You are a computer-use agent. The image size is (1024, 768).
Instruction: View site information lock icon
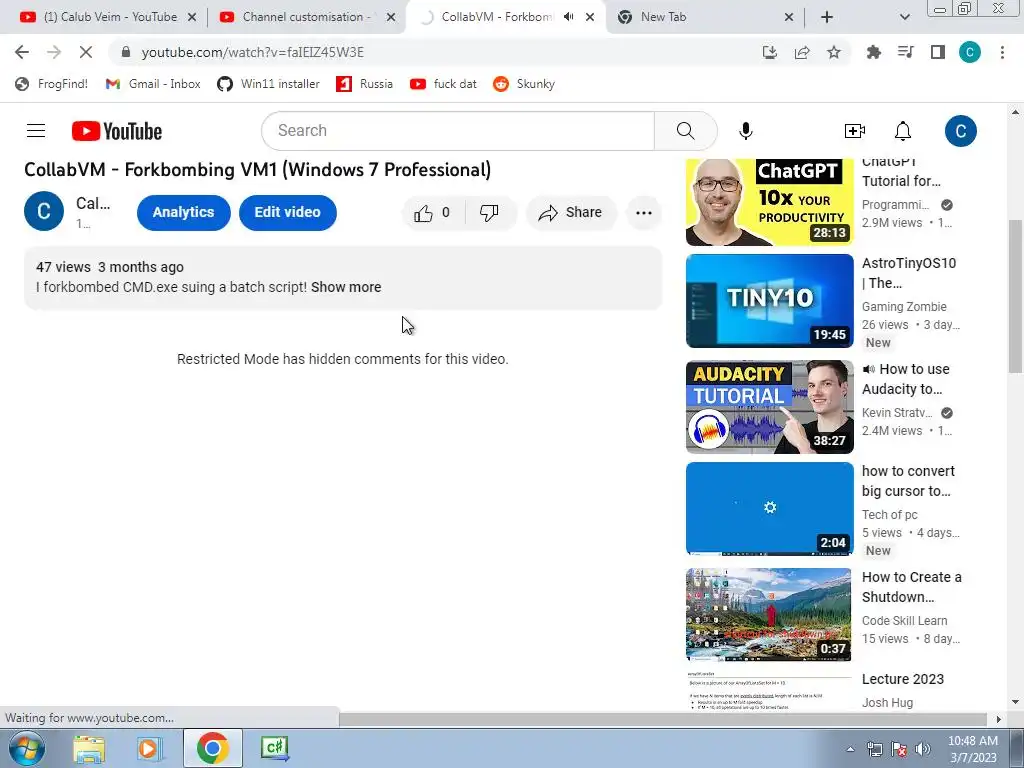coord(126,52)
